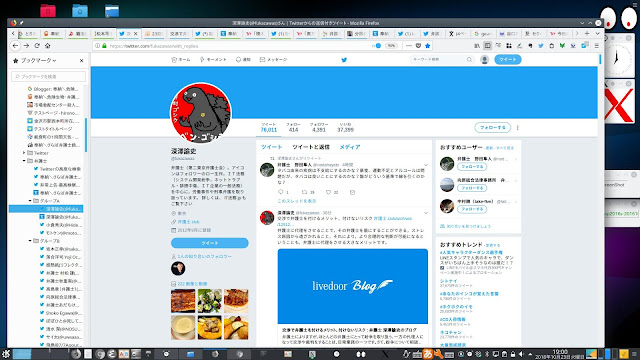The image size is (640, 360).
Task: Open page actions menu in address bar
Action: pyautogui.click(x=409, y=46)
